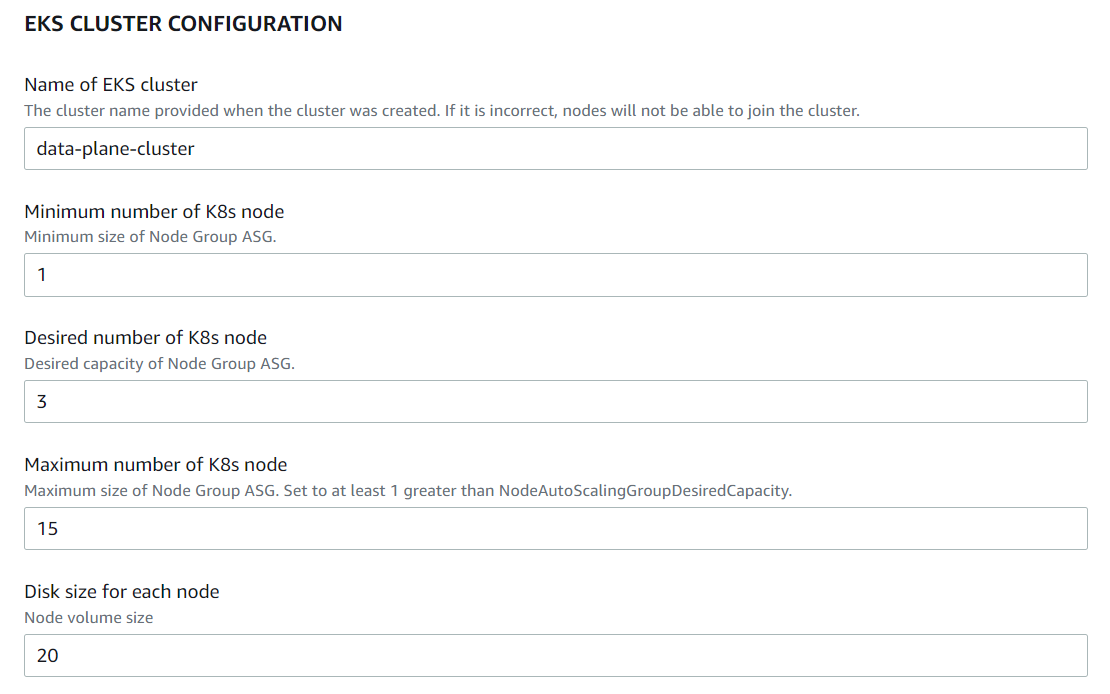Click the 'Disk size for each node' label

[x=122, y=591]
